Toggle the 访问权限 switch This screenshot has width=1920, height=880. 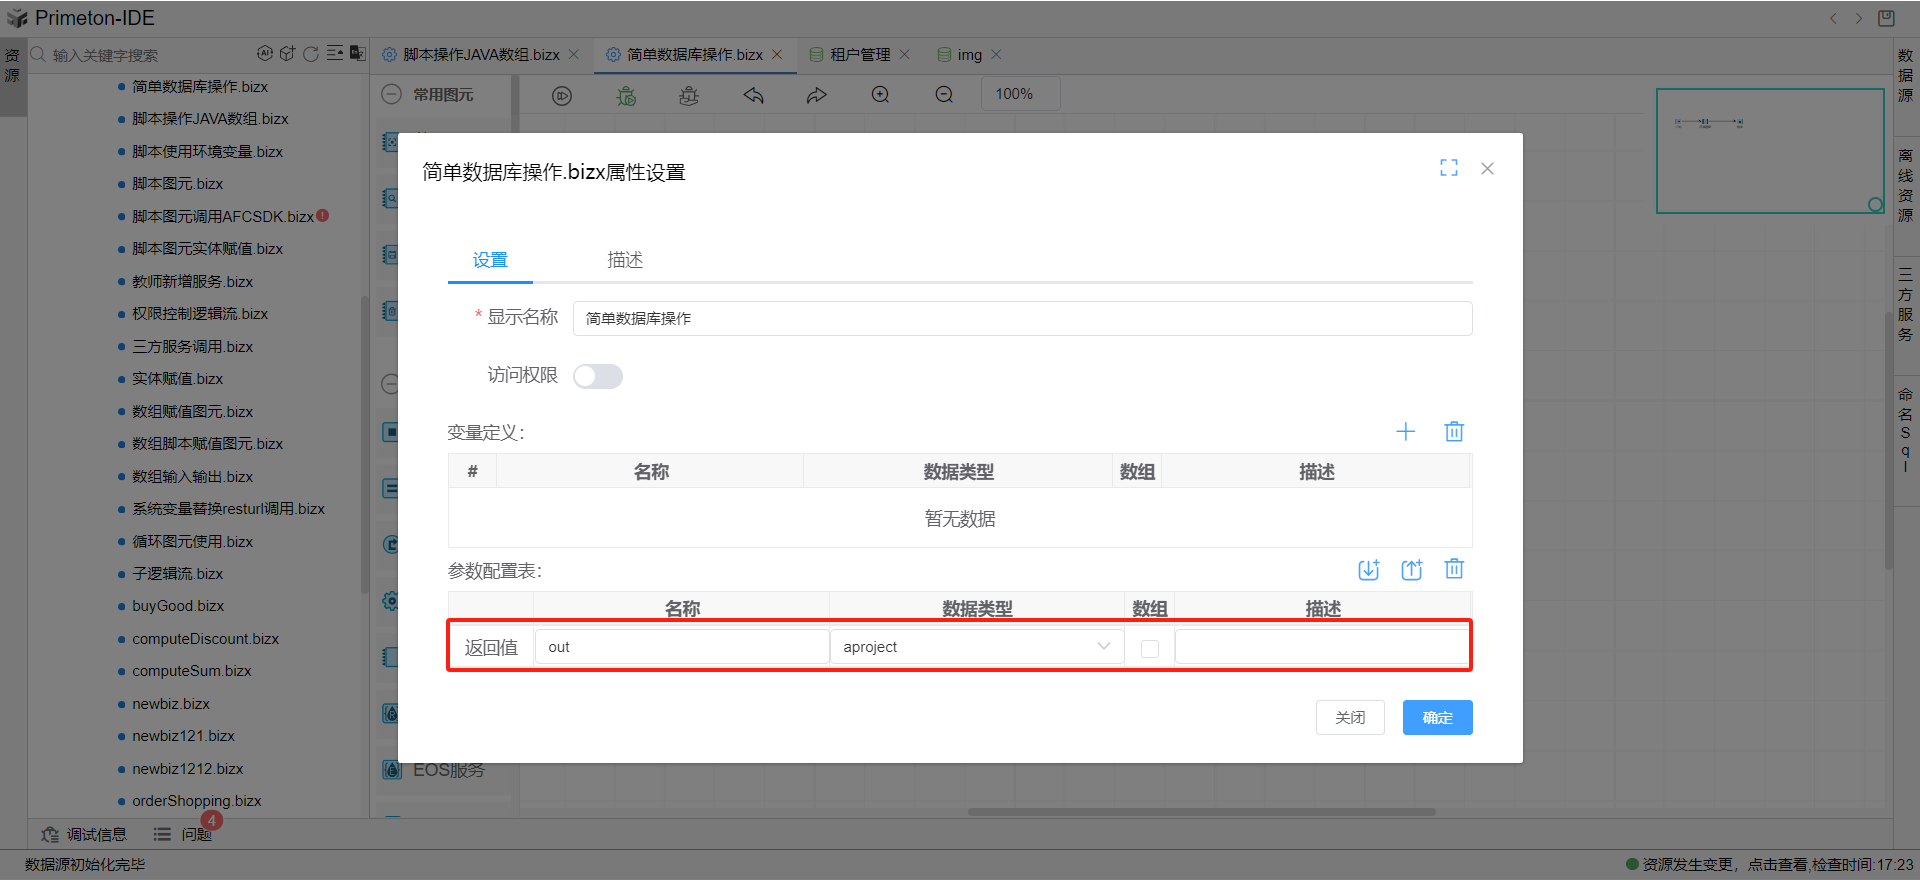pos(598,376)
